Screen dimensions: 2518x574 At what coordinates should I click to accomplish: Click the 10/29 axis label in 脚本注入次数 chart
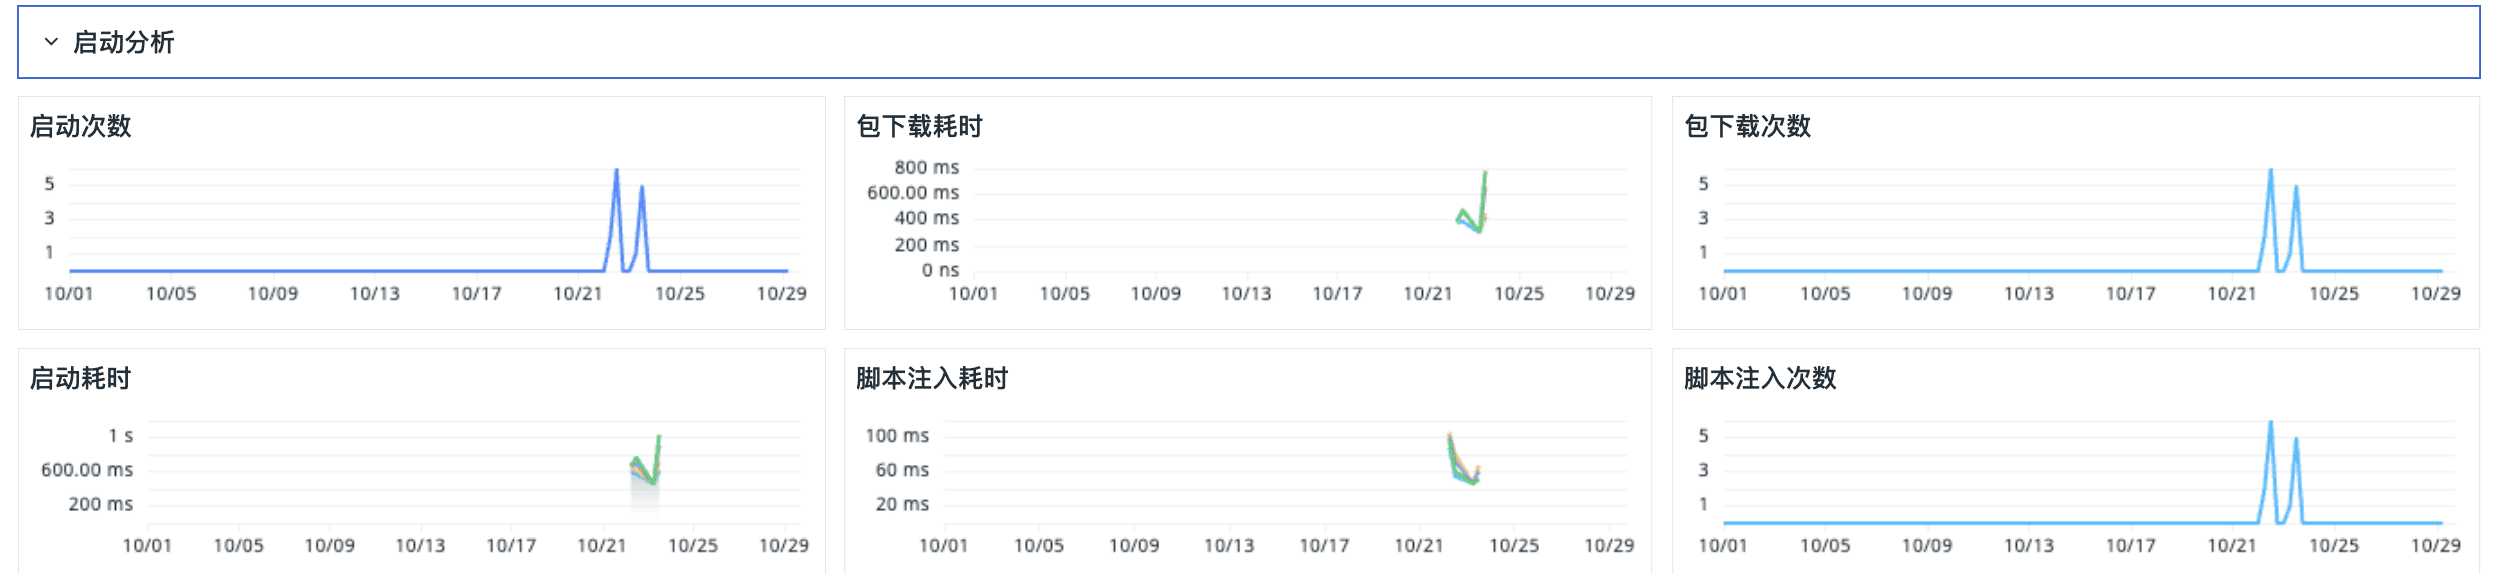(2435, 545)
